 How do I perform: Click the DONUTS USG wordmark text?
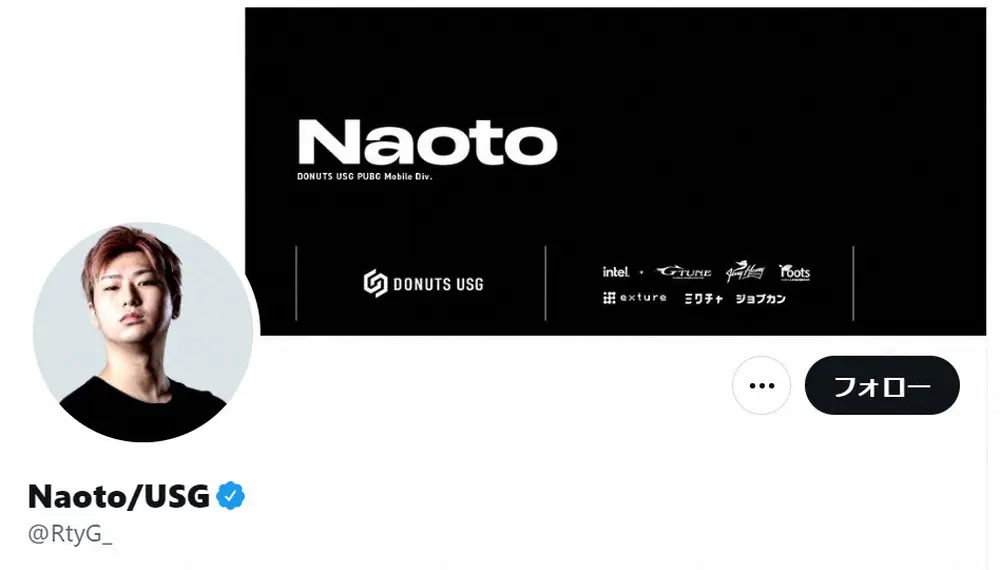tap(438, 284)
